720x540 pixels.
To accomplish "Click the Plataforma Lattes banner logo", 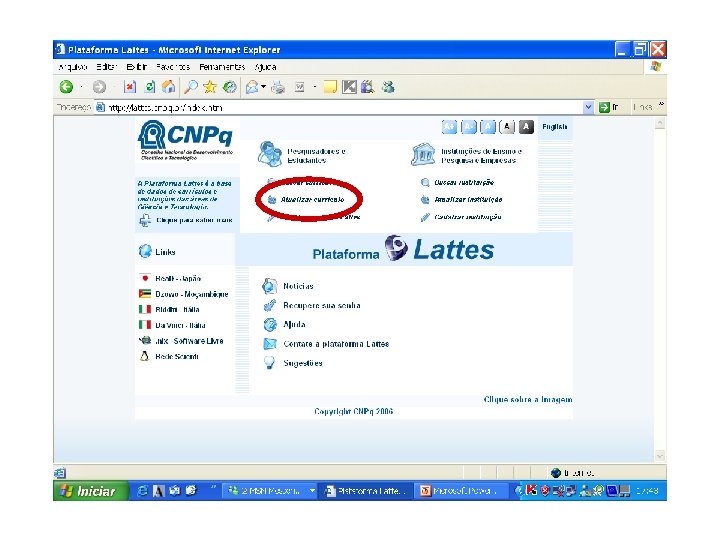I will [x=403, y=249].
